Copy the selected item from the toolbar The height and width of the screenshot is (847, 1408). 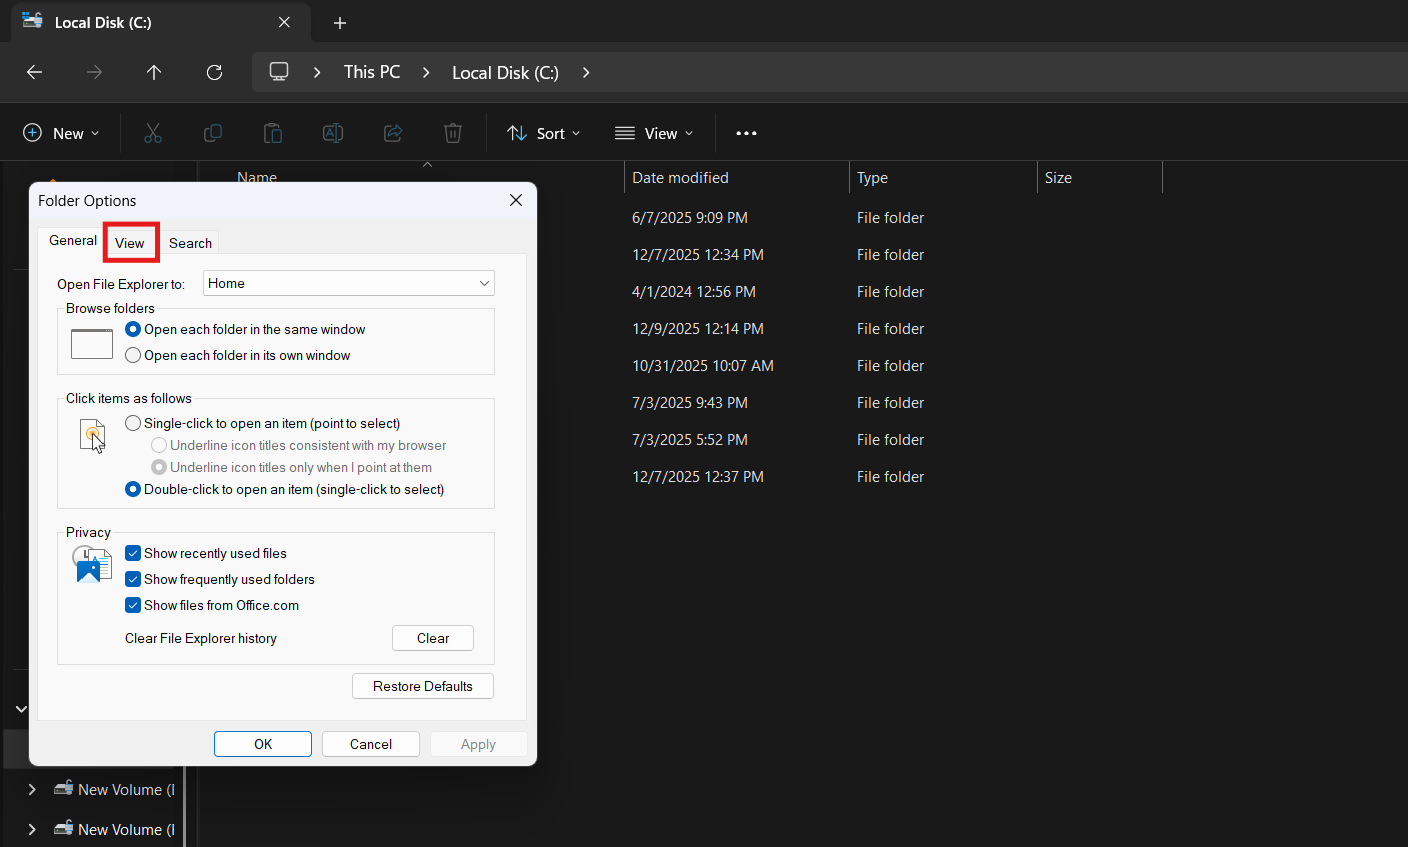[x=212, y=132]
